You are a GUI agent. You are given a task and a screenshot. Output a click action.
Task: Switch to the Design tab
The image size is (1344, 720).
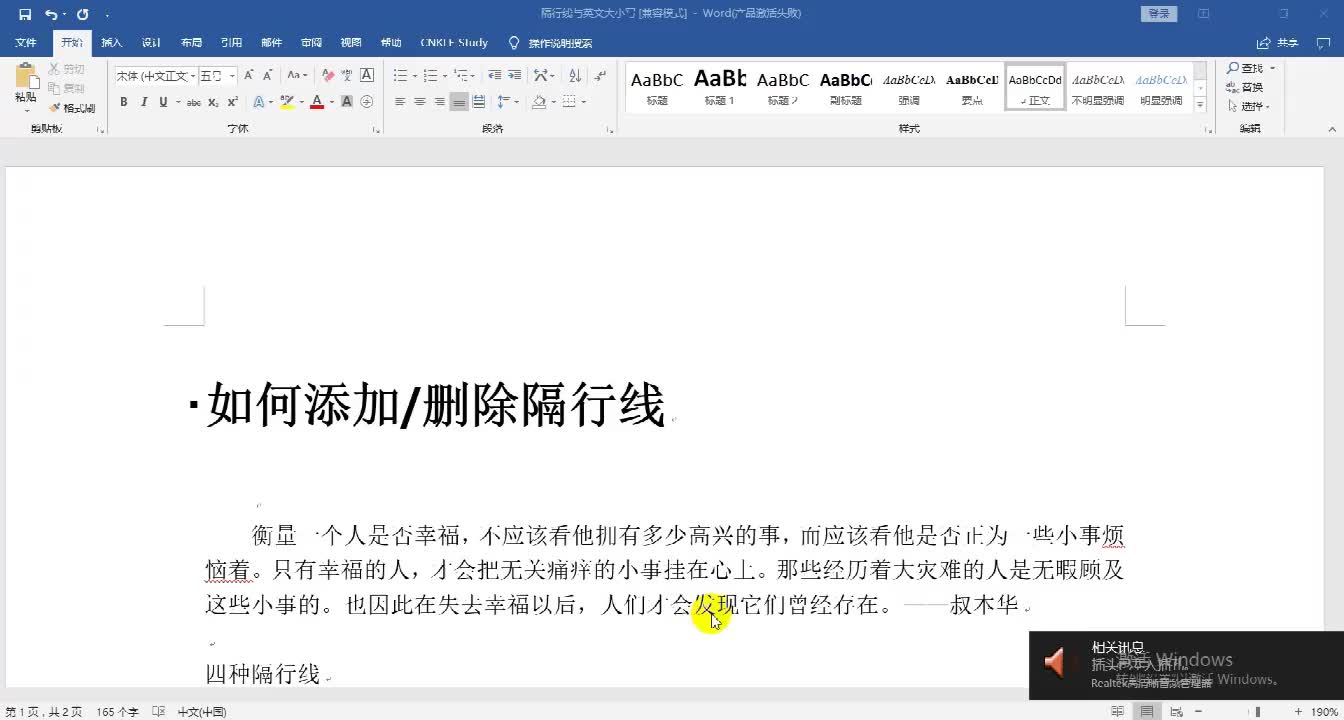click(151, 43)
